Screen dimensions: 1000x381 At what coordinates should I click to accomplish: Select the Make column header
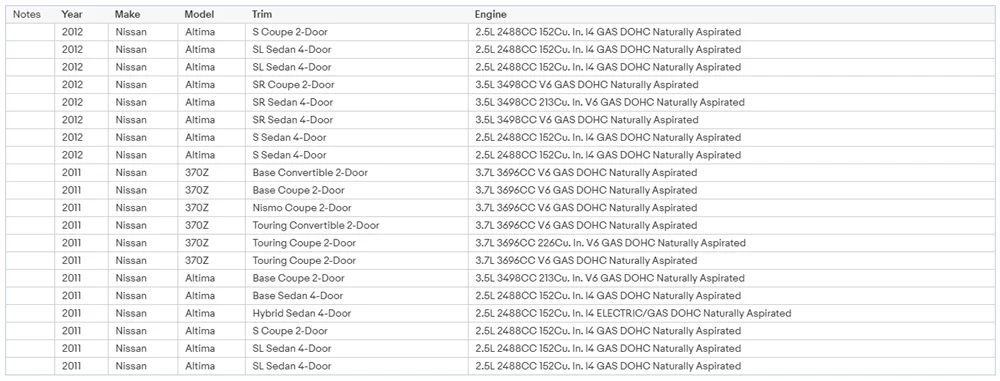(143, 15)
